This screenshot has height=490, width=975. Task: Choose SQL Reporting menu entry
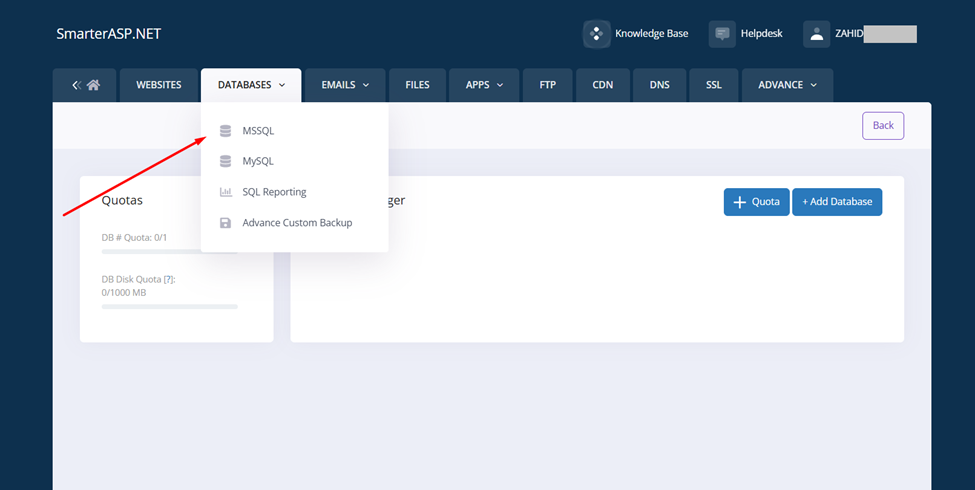(274, 192)
